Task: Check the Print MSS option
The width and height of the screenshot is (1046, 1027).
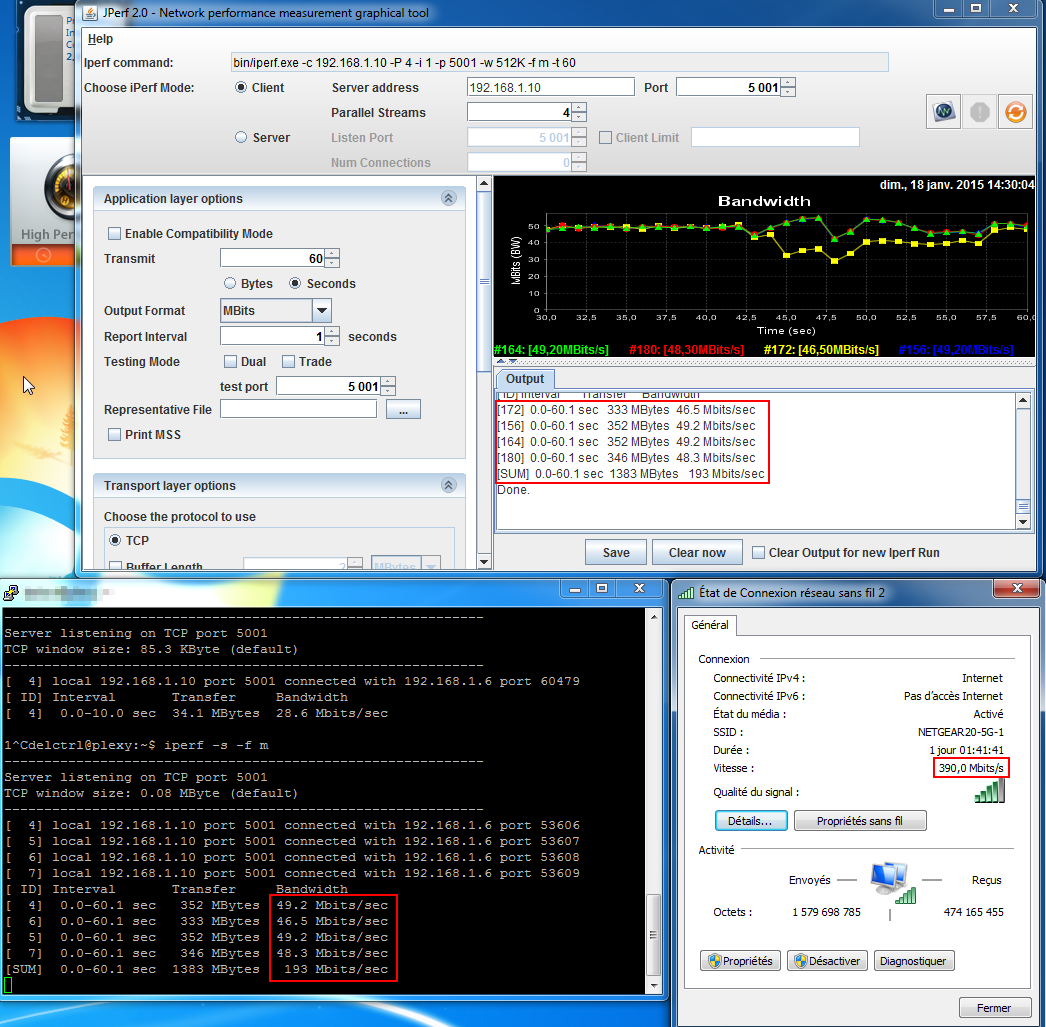Action: tap(115, 435)
